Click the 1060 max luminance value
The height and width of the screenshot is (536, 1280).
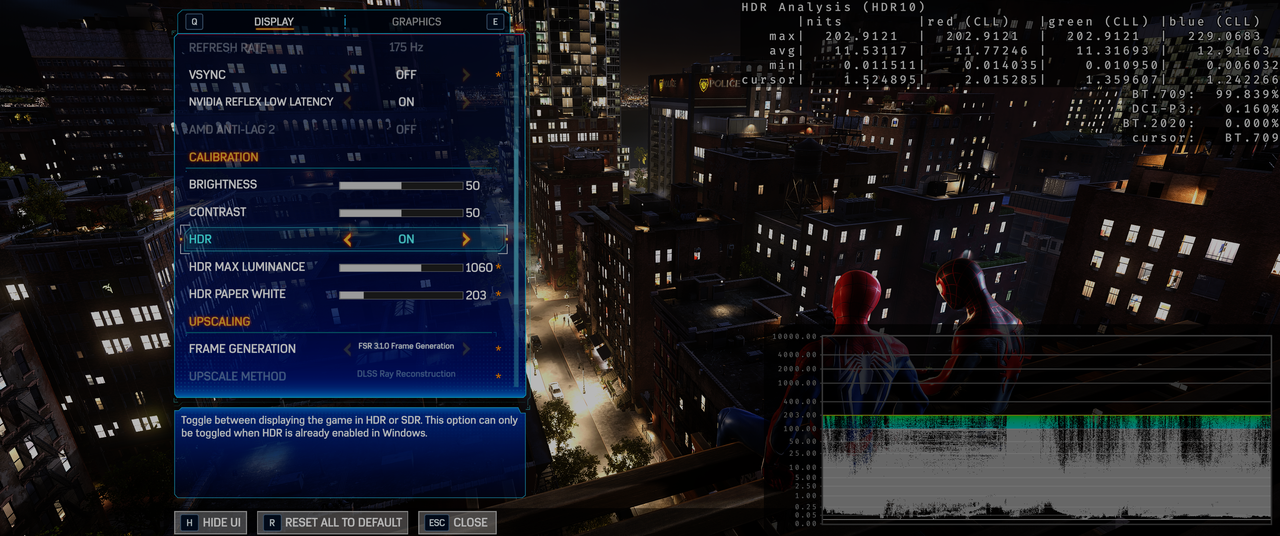tap(479, 268)
